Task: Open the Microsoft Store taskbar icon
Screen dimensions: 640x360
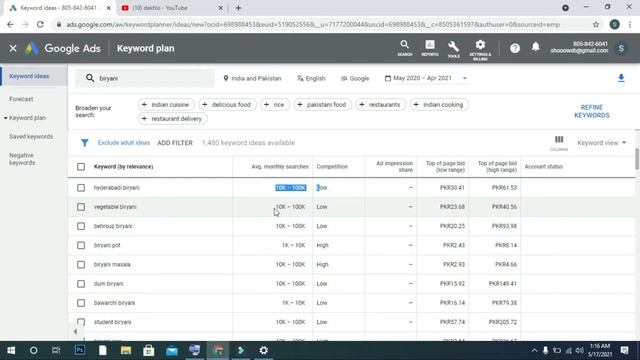Action: (149, 350)
